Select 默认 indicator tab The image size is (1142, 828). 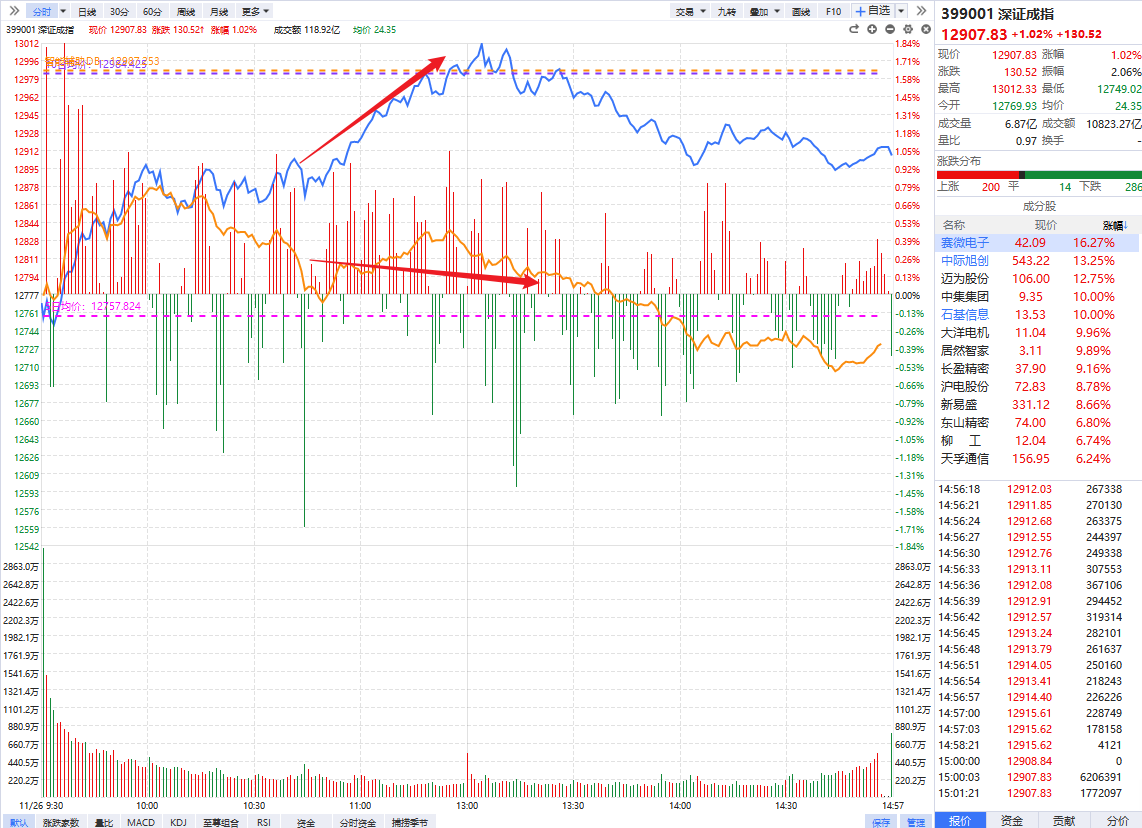click(x=19, y=822)
